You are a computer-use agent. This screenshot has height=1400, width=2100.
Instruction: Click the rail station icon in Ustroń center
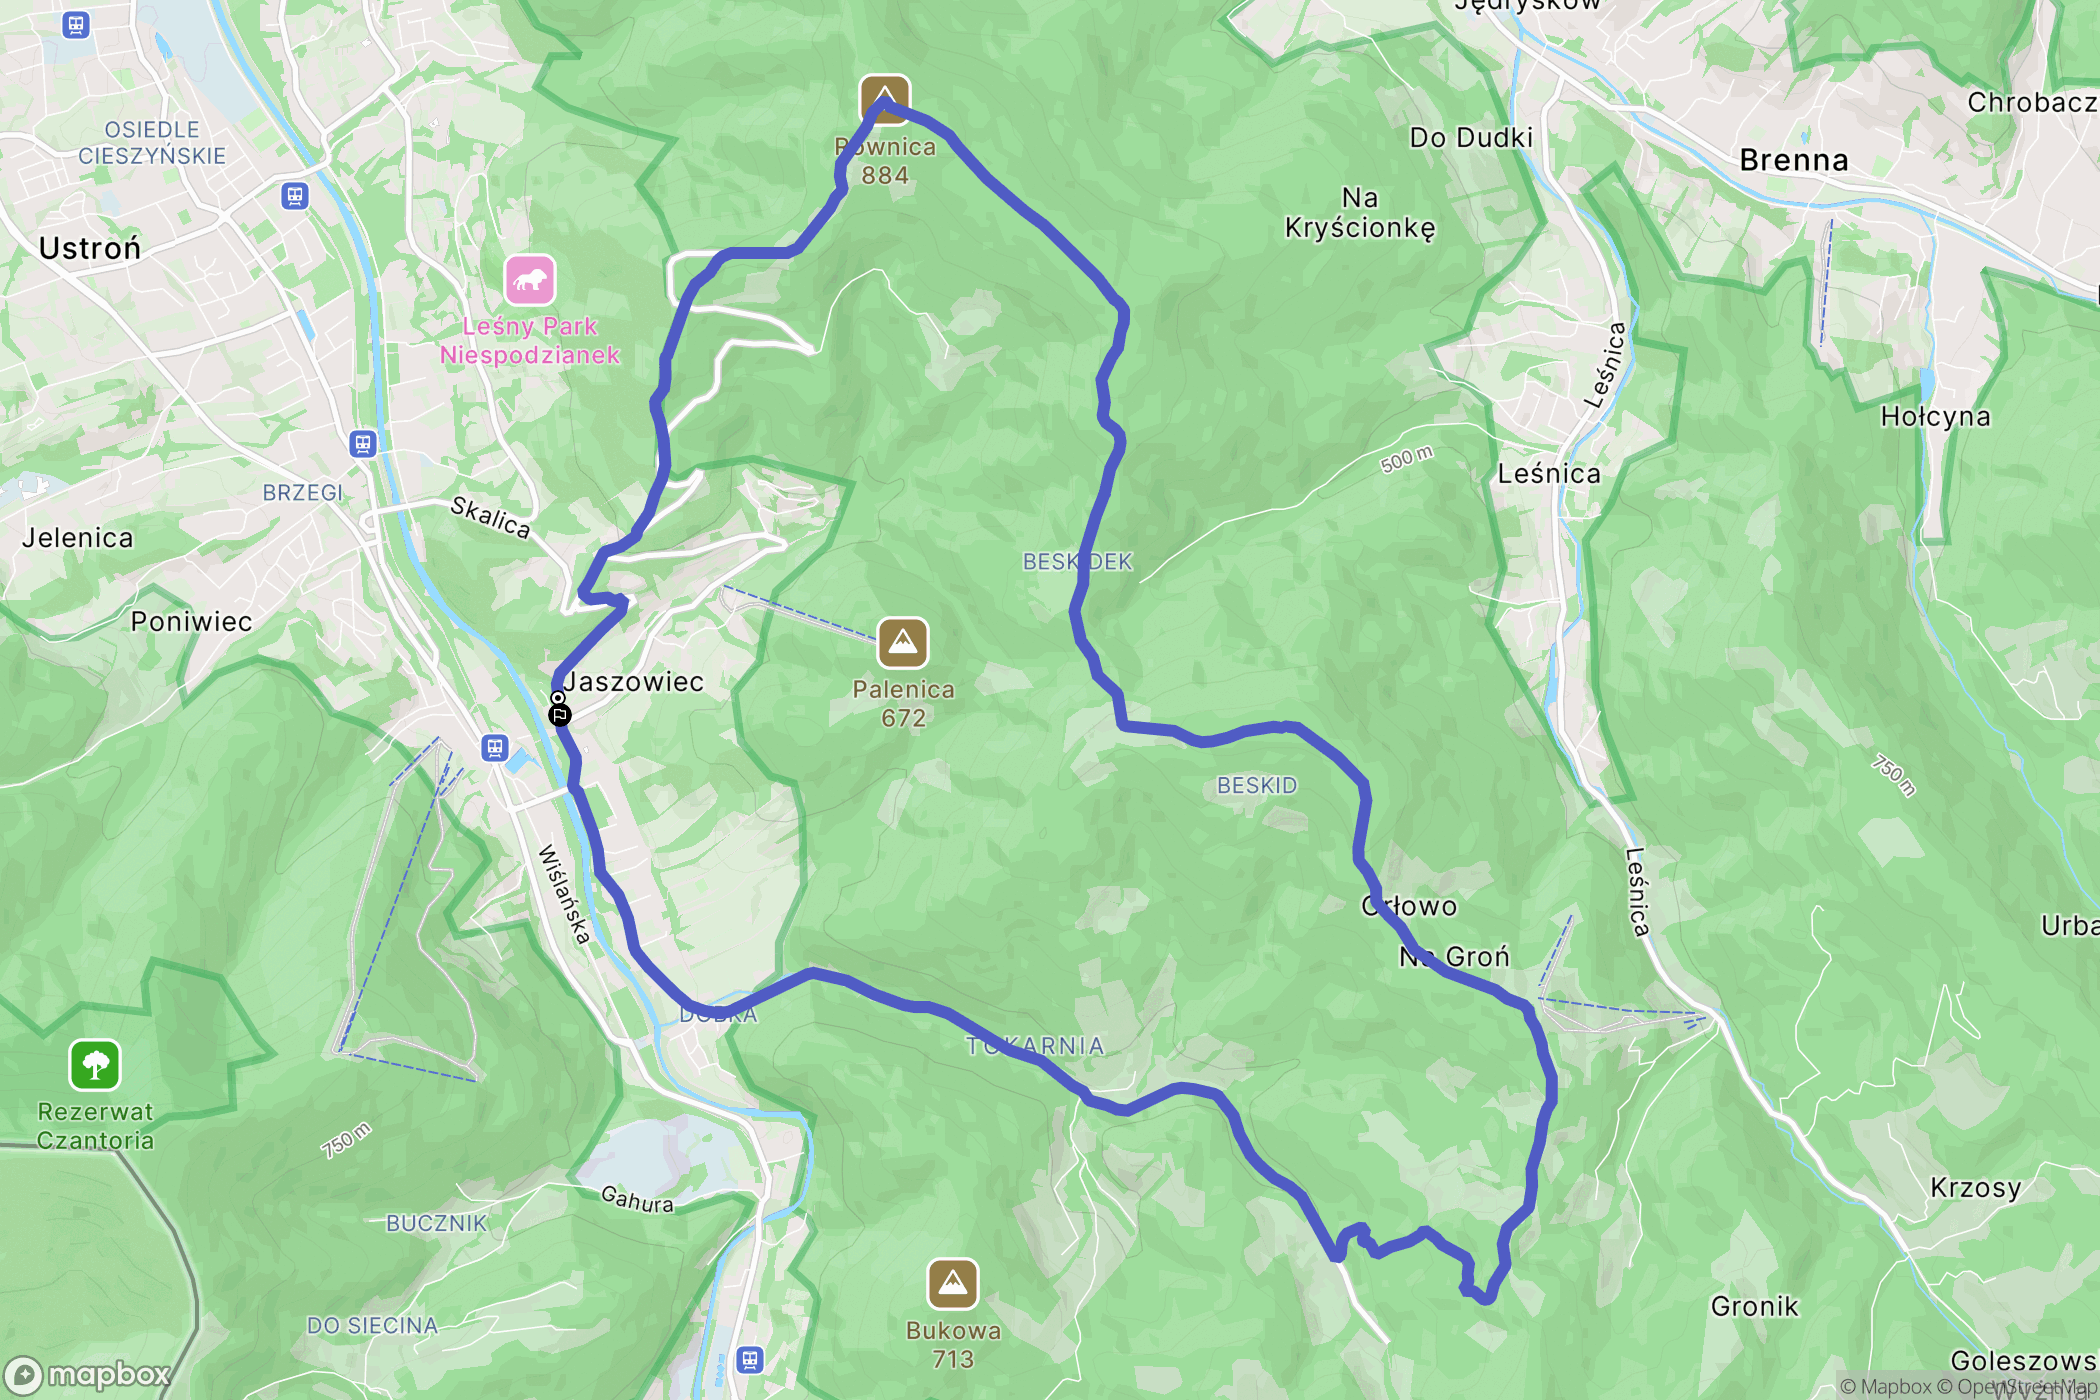pyautogui.click(x=294, y=195)
